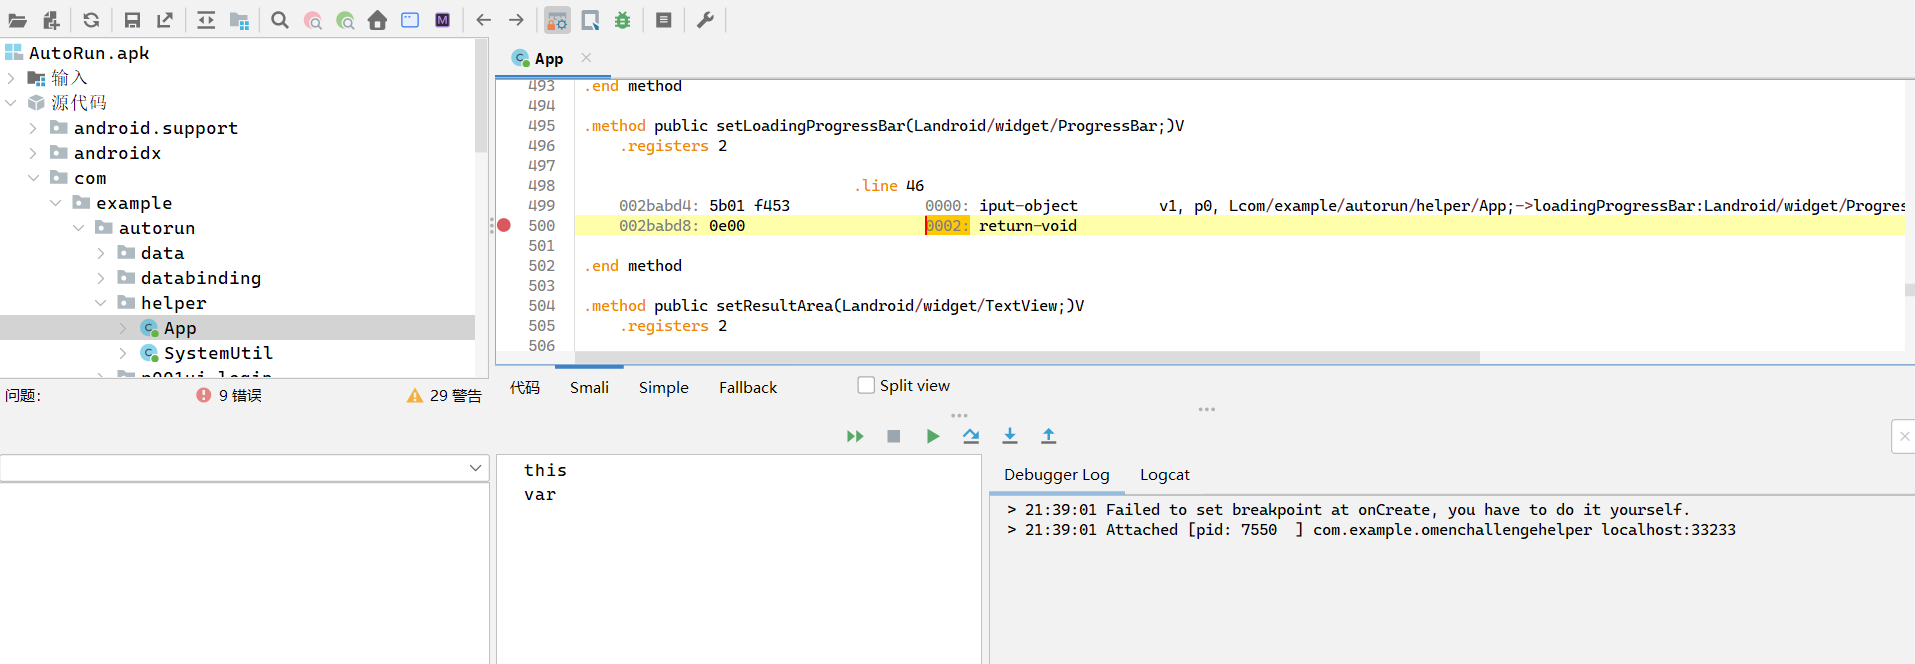Open a file with the folder icon
Screen dimensions: 1915x664
(x=18, y=20)
